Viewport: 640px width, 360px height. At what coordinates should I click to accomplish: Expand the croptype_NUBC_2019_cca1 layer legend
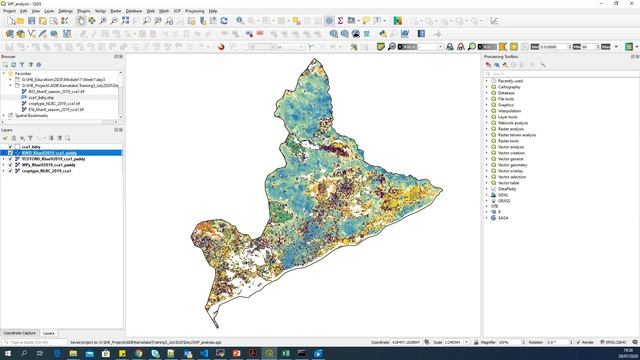[4, 171]
